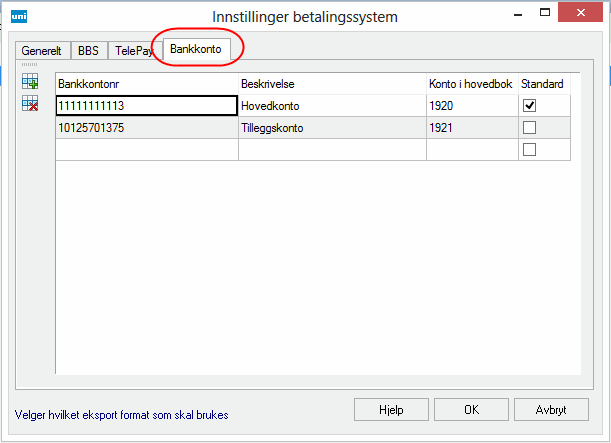
Task: Switch to the Generelt tab
Action: click(43, 50)
